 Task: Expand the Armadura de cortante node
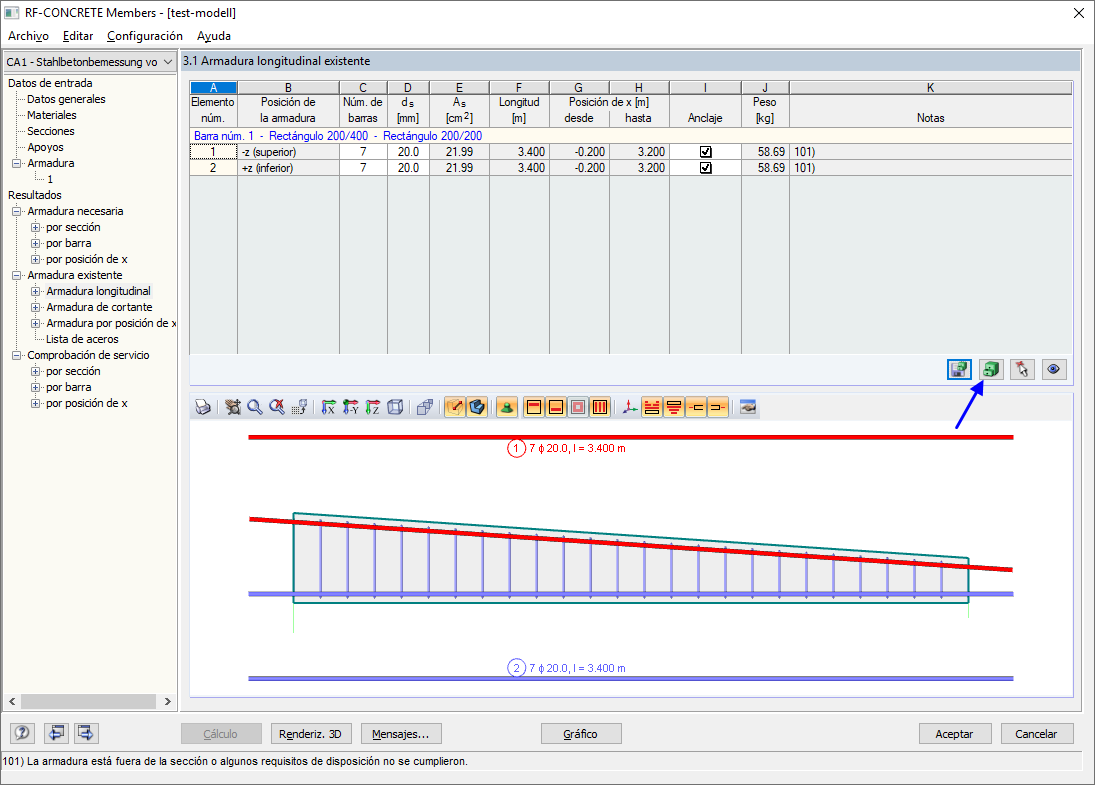(x=35, y=308)
